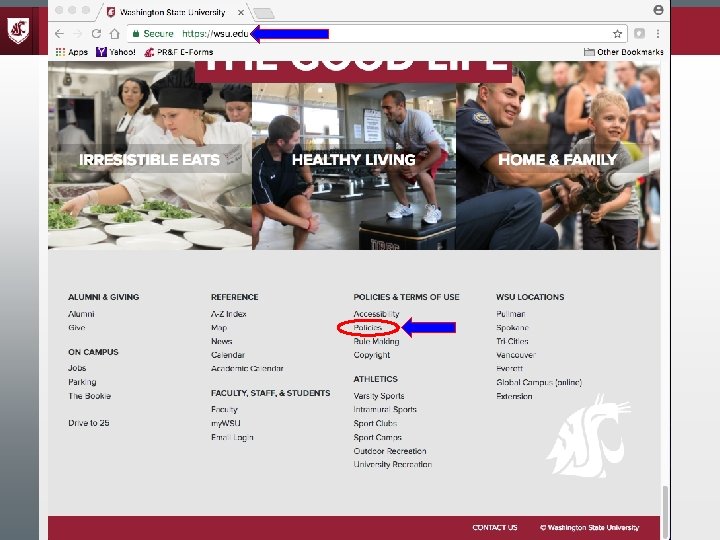Click the Policies link in the footer
Screen dimensions: 720x540
pos(368,327)
